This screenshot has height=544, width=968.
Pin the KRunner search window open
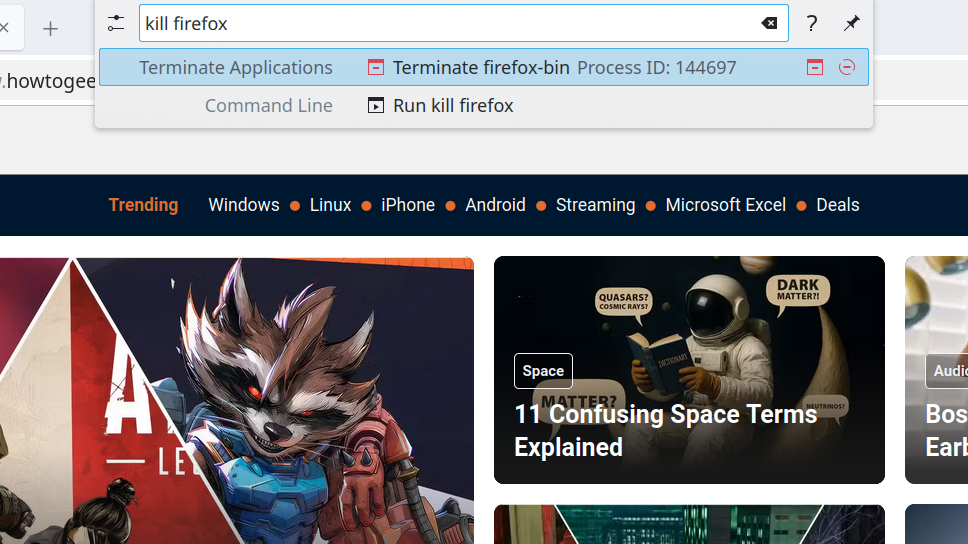pyautogui.click(x=851, y=23)
